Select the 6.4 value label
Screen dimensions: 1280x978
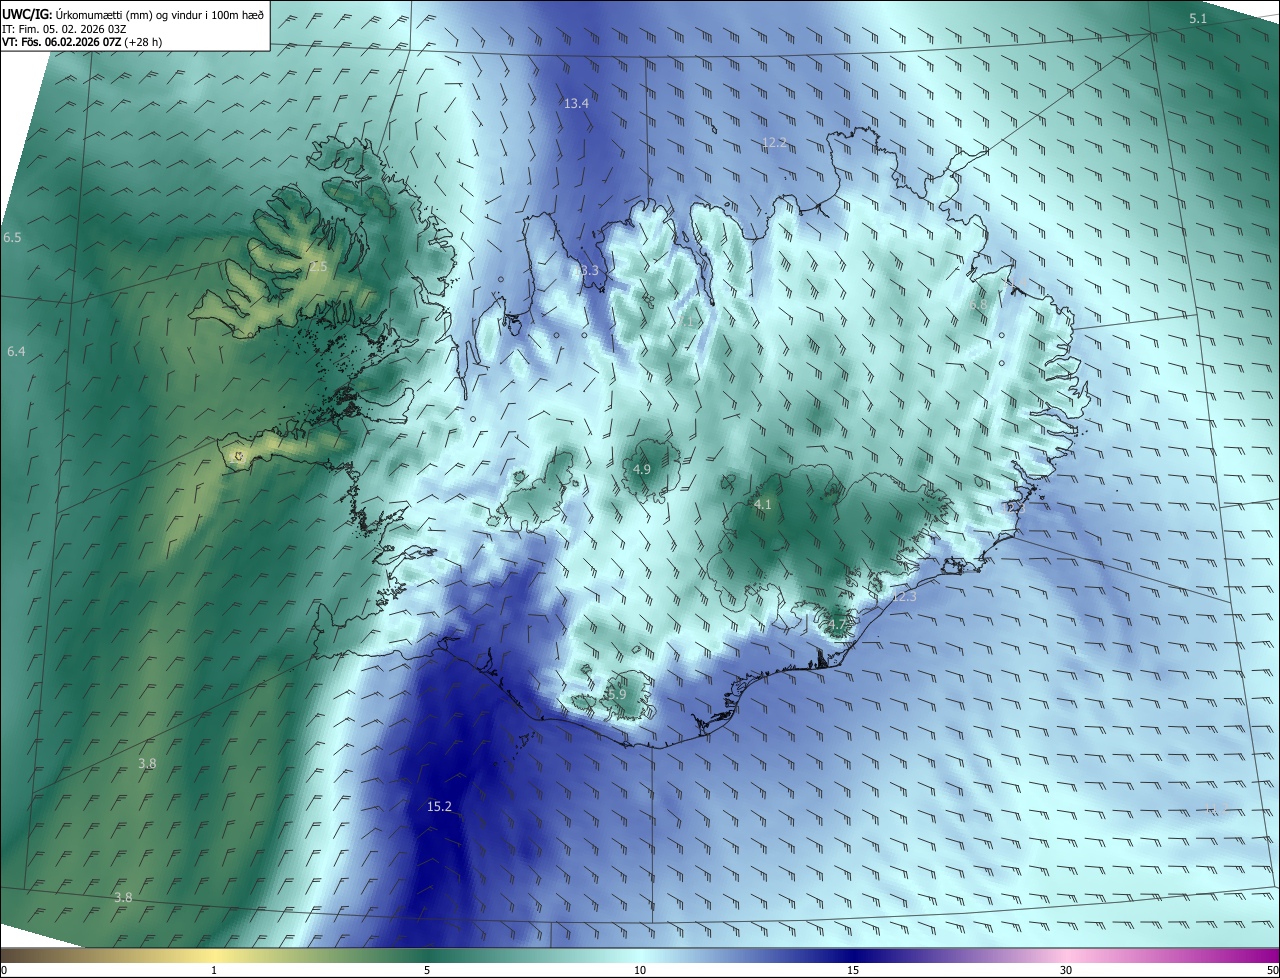point(16,352)
